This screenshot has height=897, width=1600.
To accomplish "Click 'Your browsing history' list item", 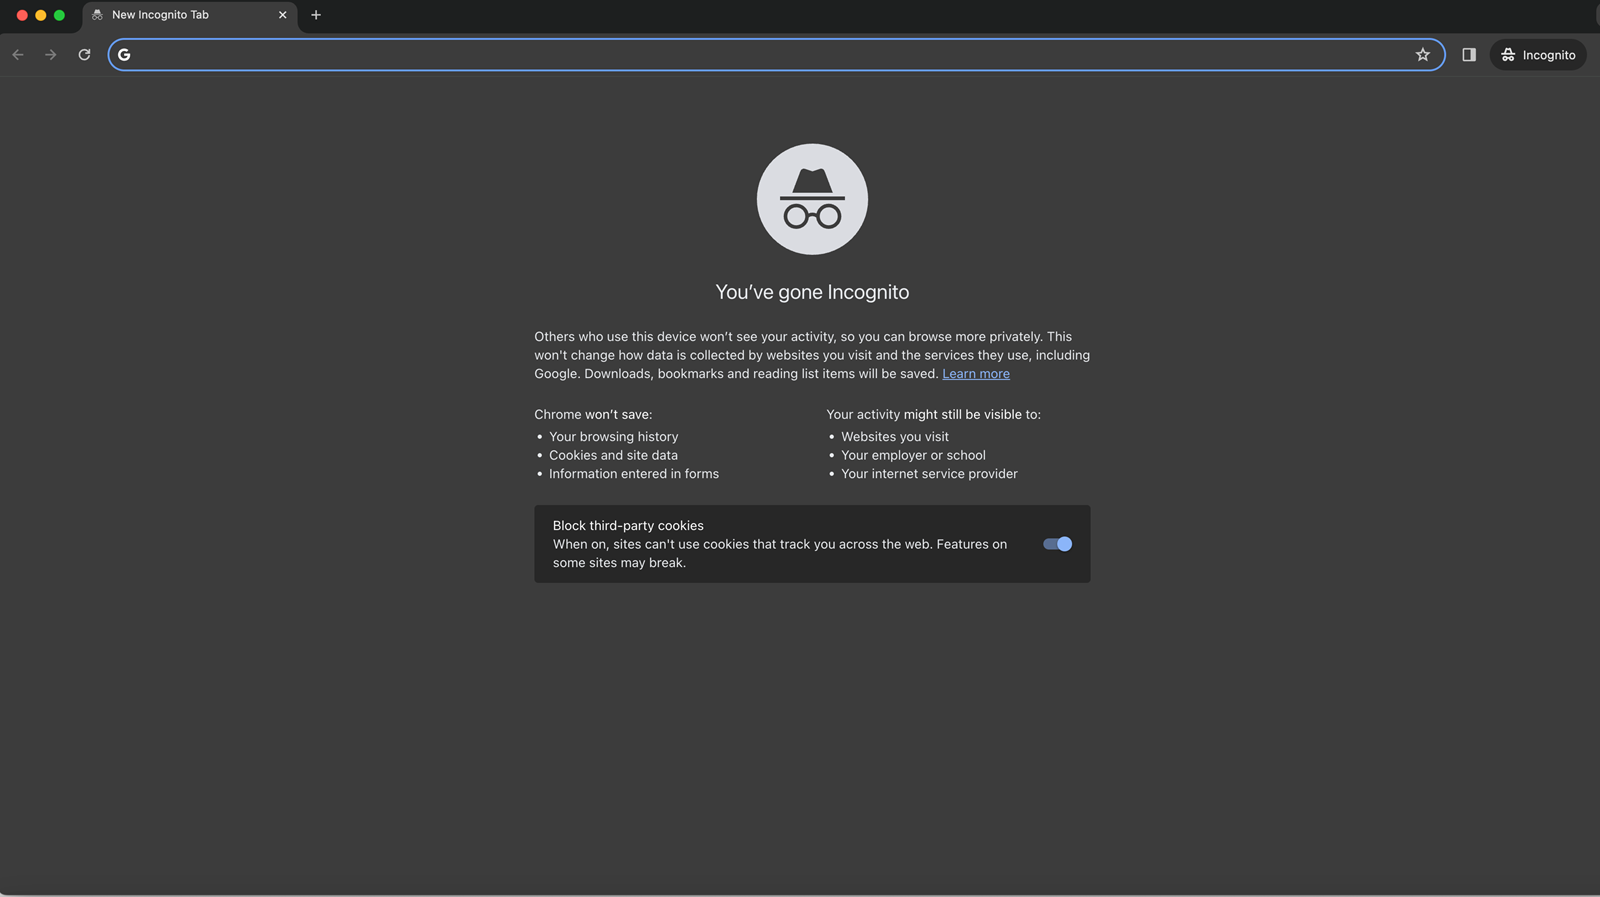I will 613,437.
